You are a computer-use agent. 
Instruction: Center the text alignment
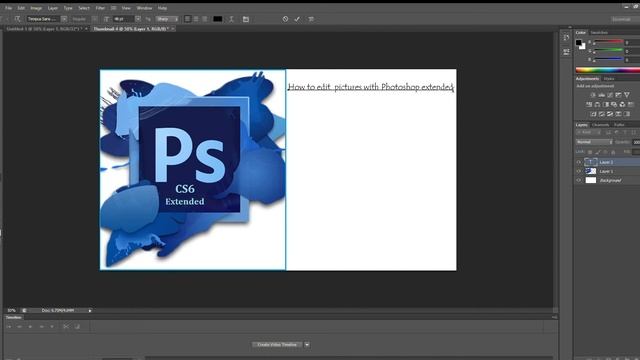click(196, 19)
